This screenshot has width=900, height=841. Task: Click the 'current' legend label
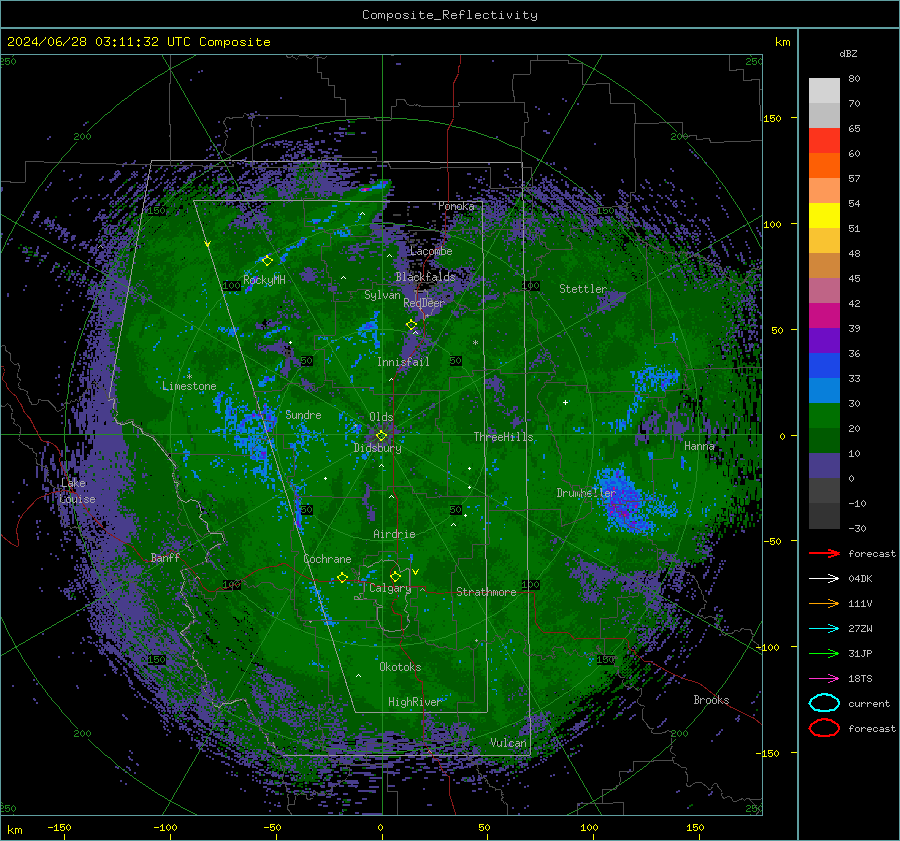coord(869,703)
